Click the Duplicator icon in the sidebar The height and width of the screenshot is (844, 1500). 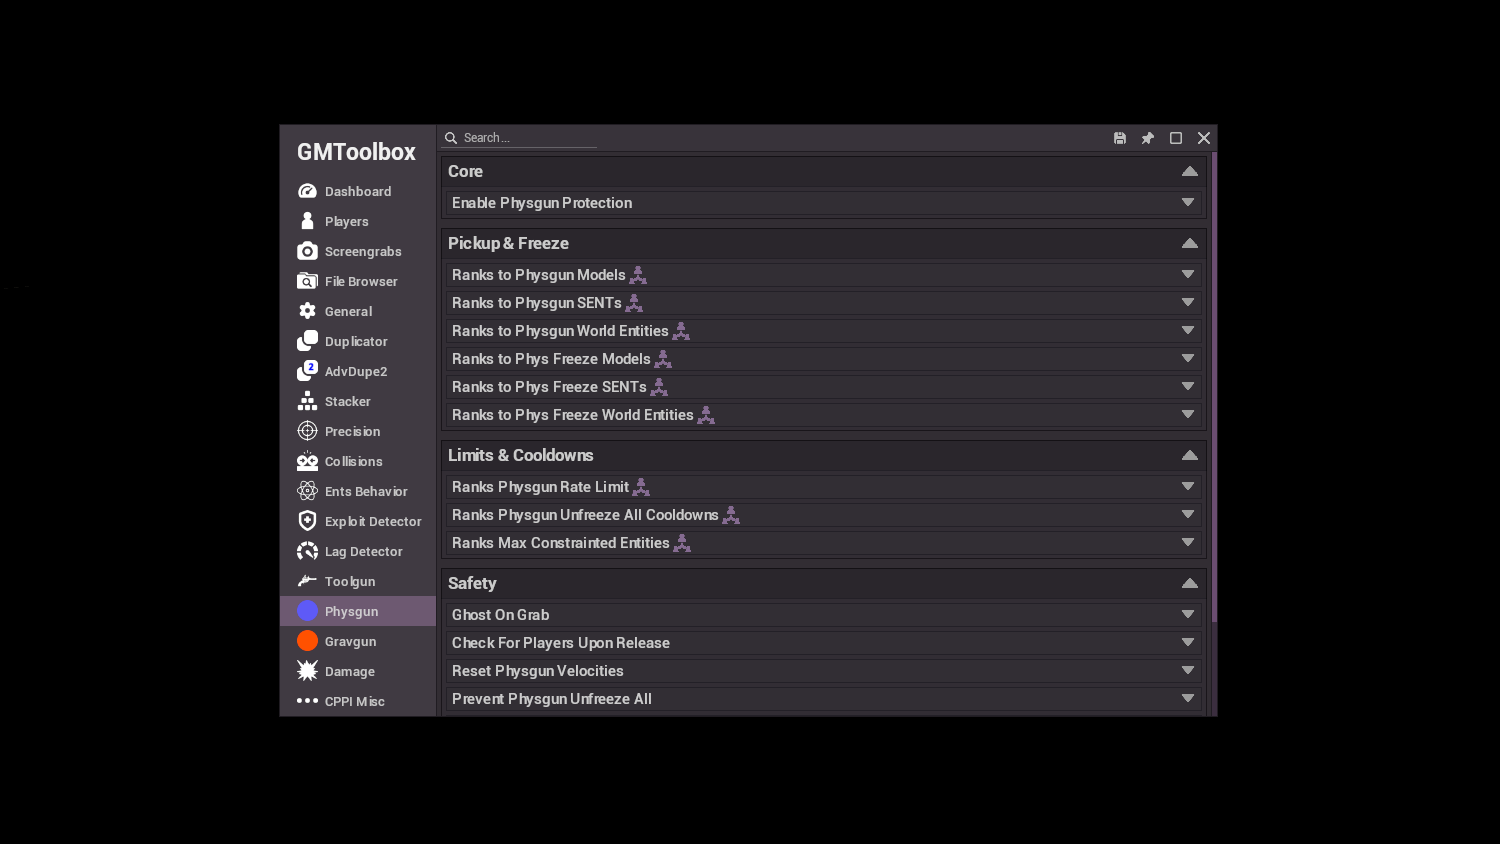[307, 341]
